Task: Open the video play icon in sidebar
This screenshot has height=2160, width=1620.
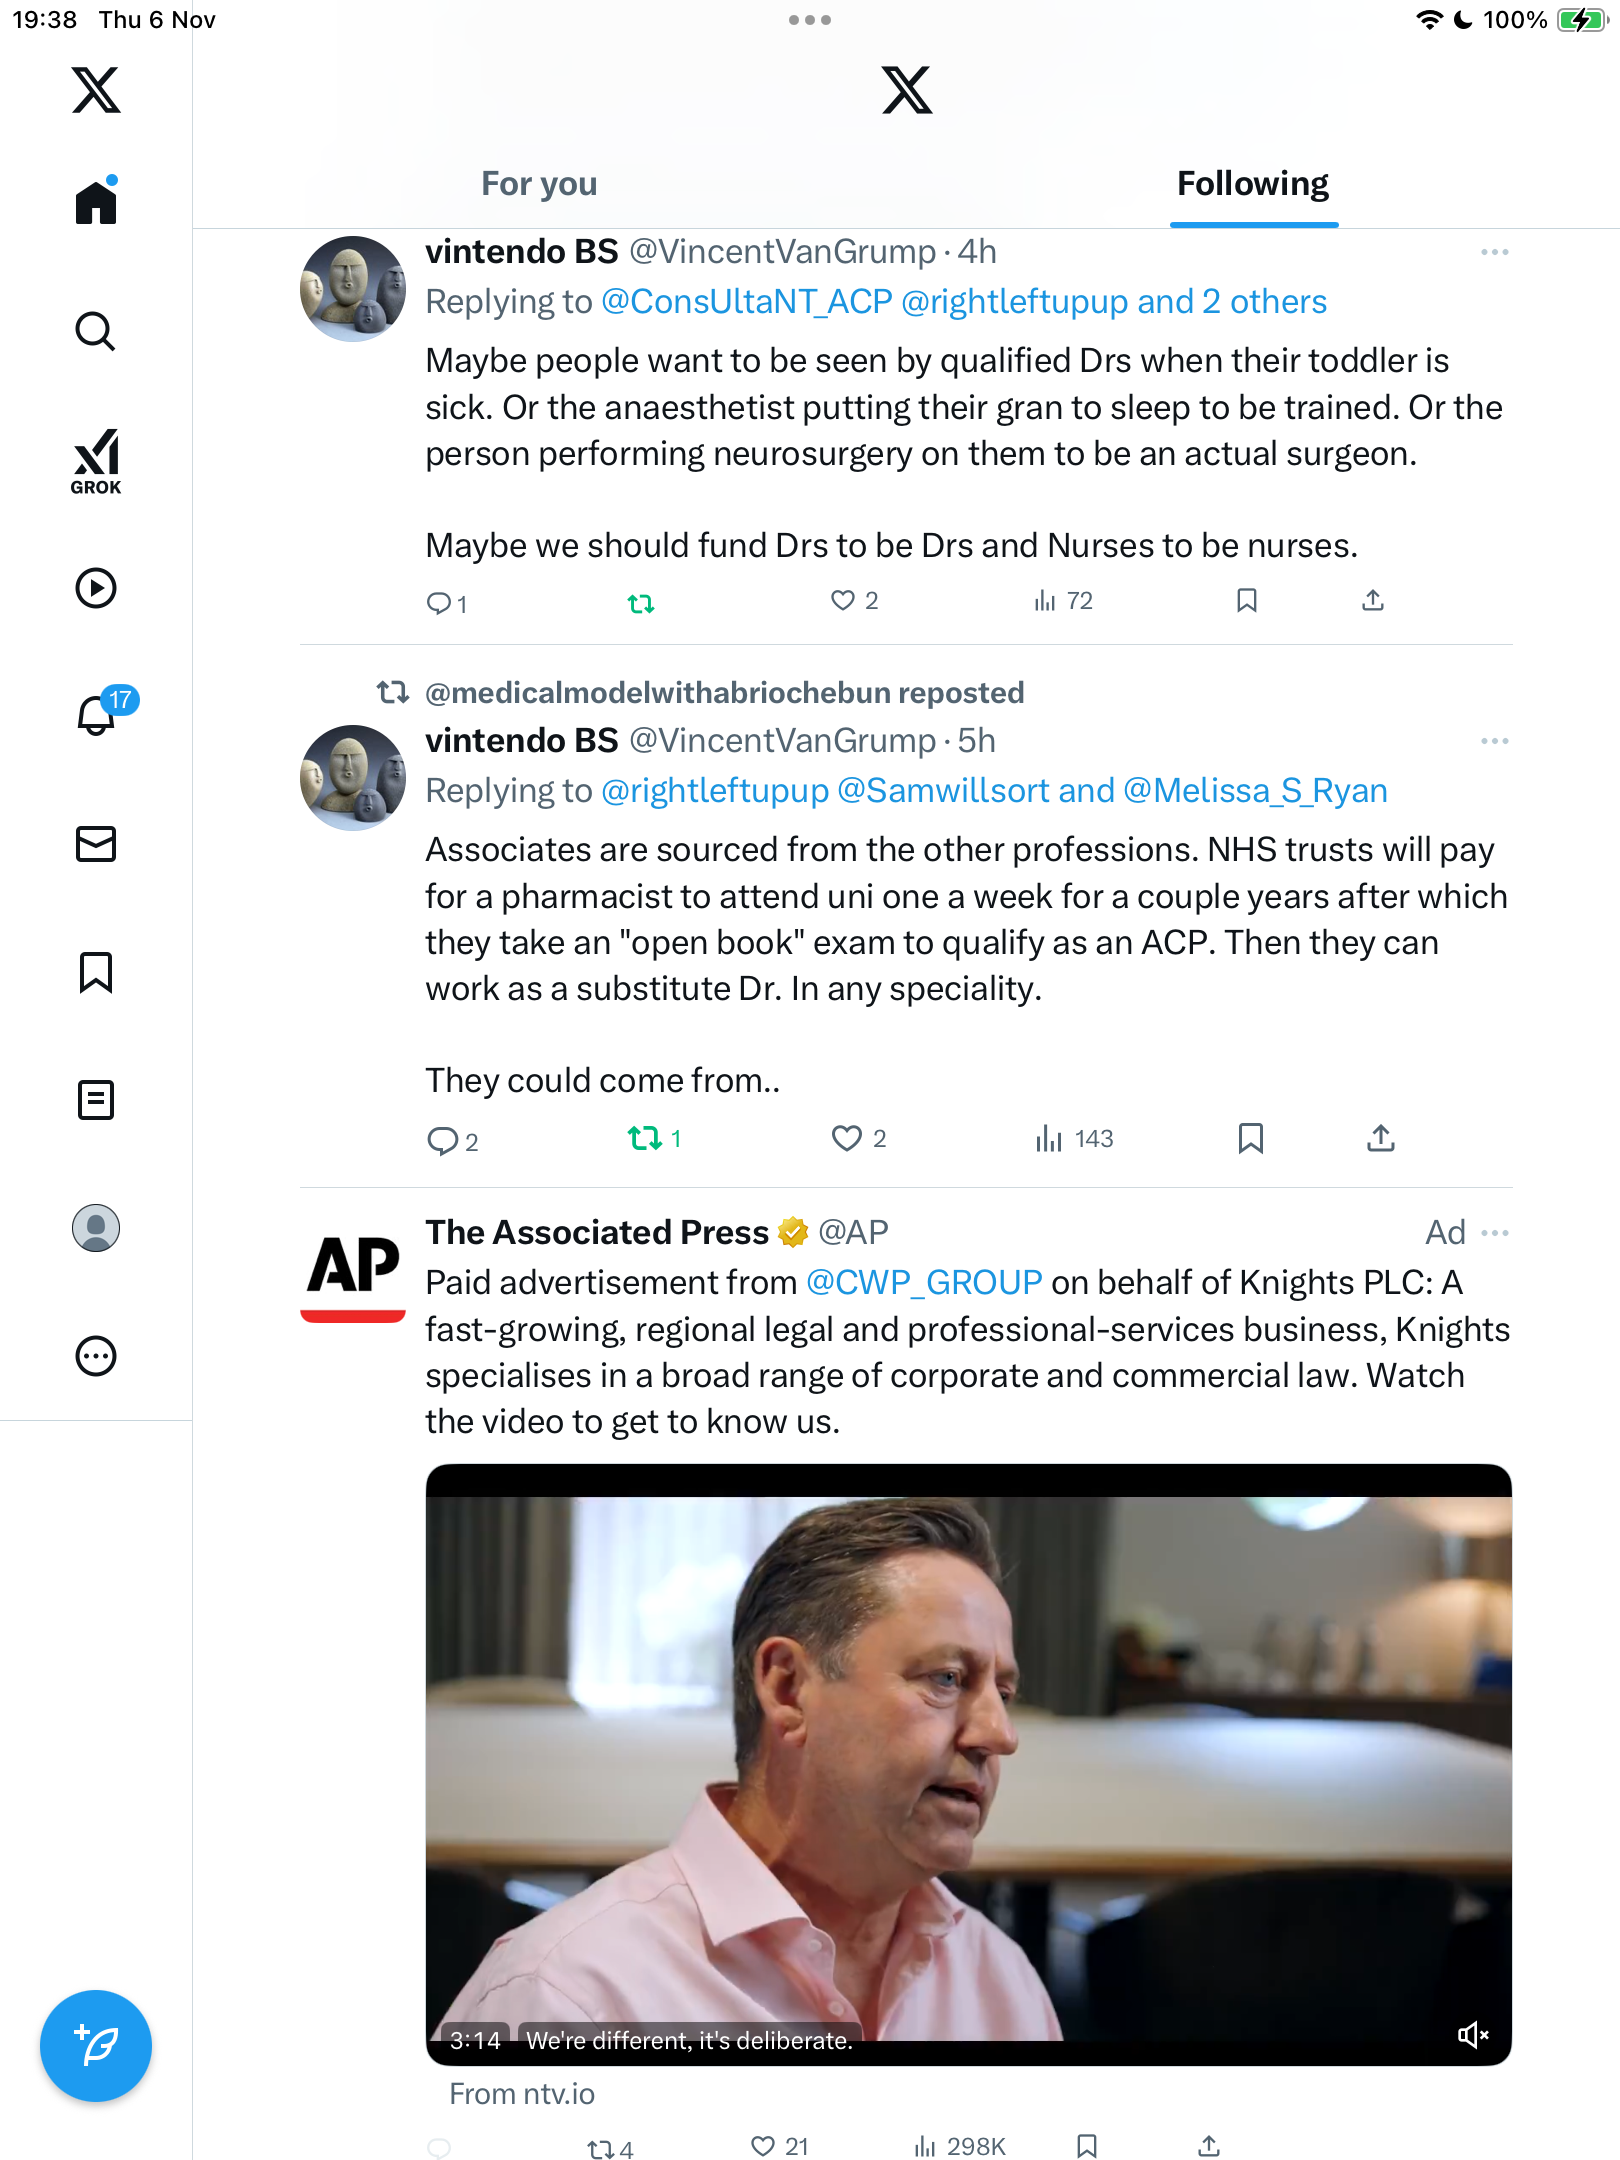Action: click(96, 588)
